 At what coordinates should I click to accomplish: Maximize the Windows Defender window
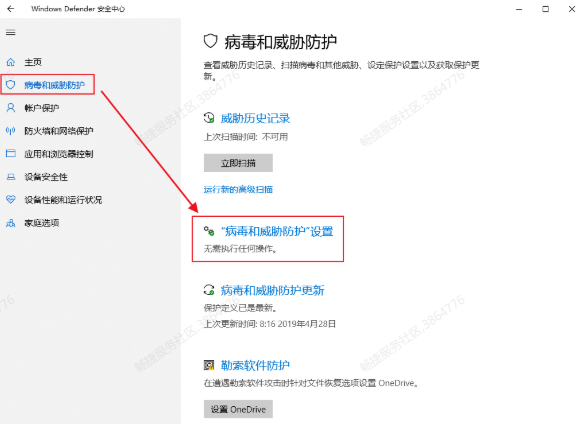546,9
